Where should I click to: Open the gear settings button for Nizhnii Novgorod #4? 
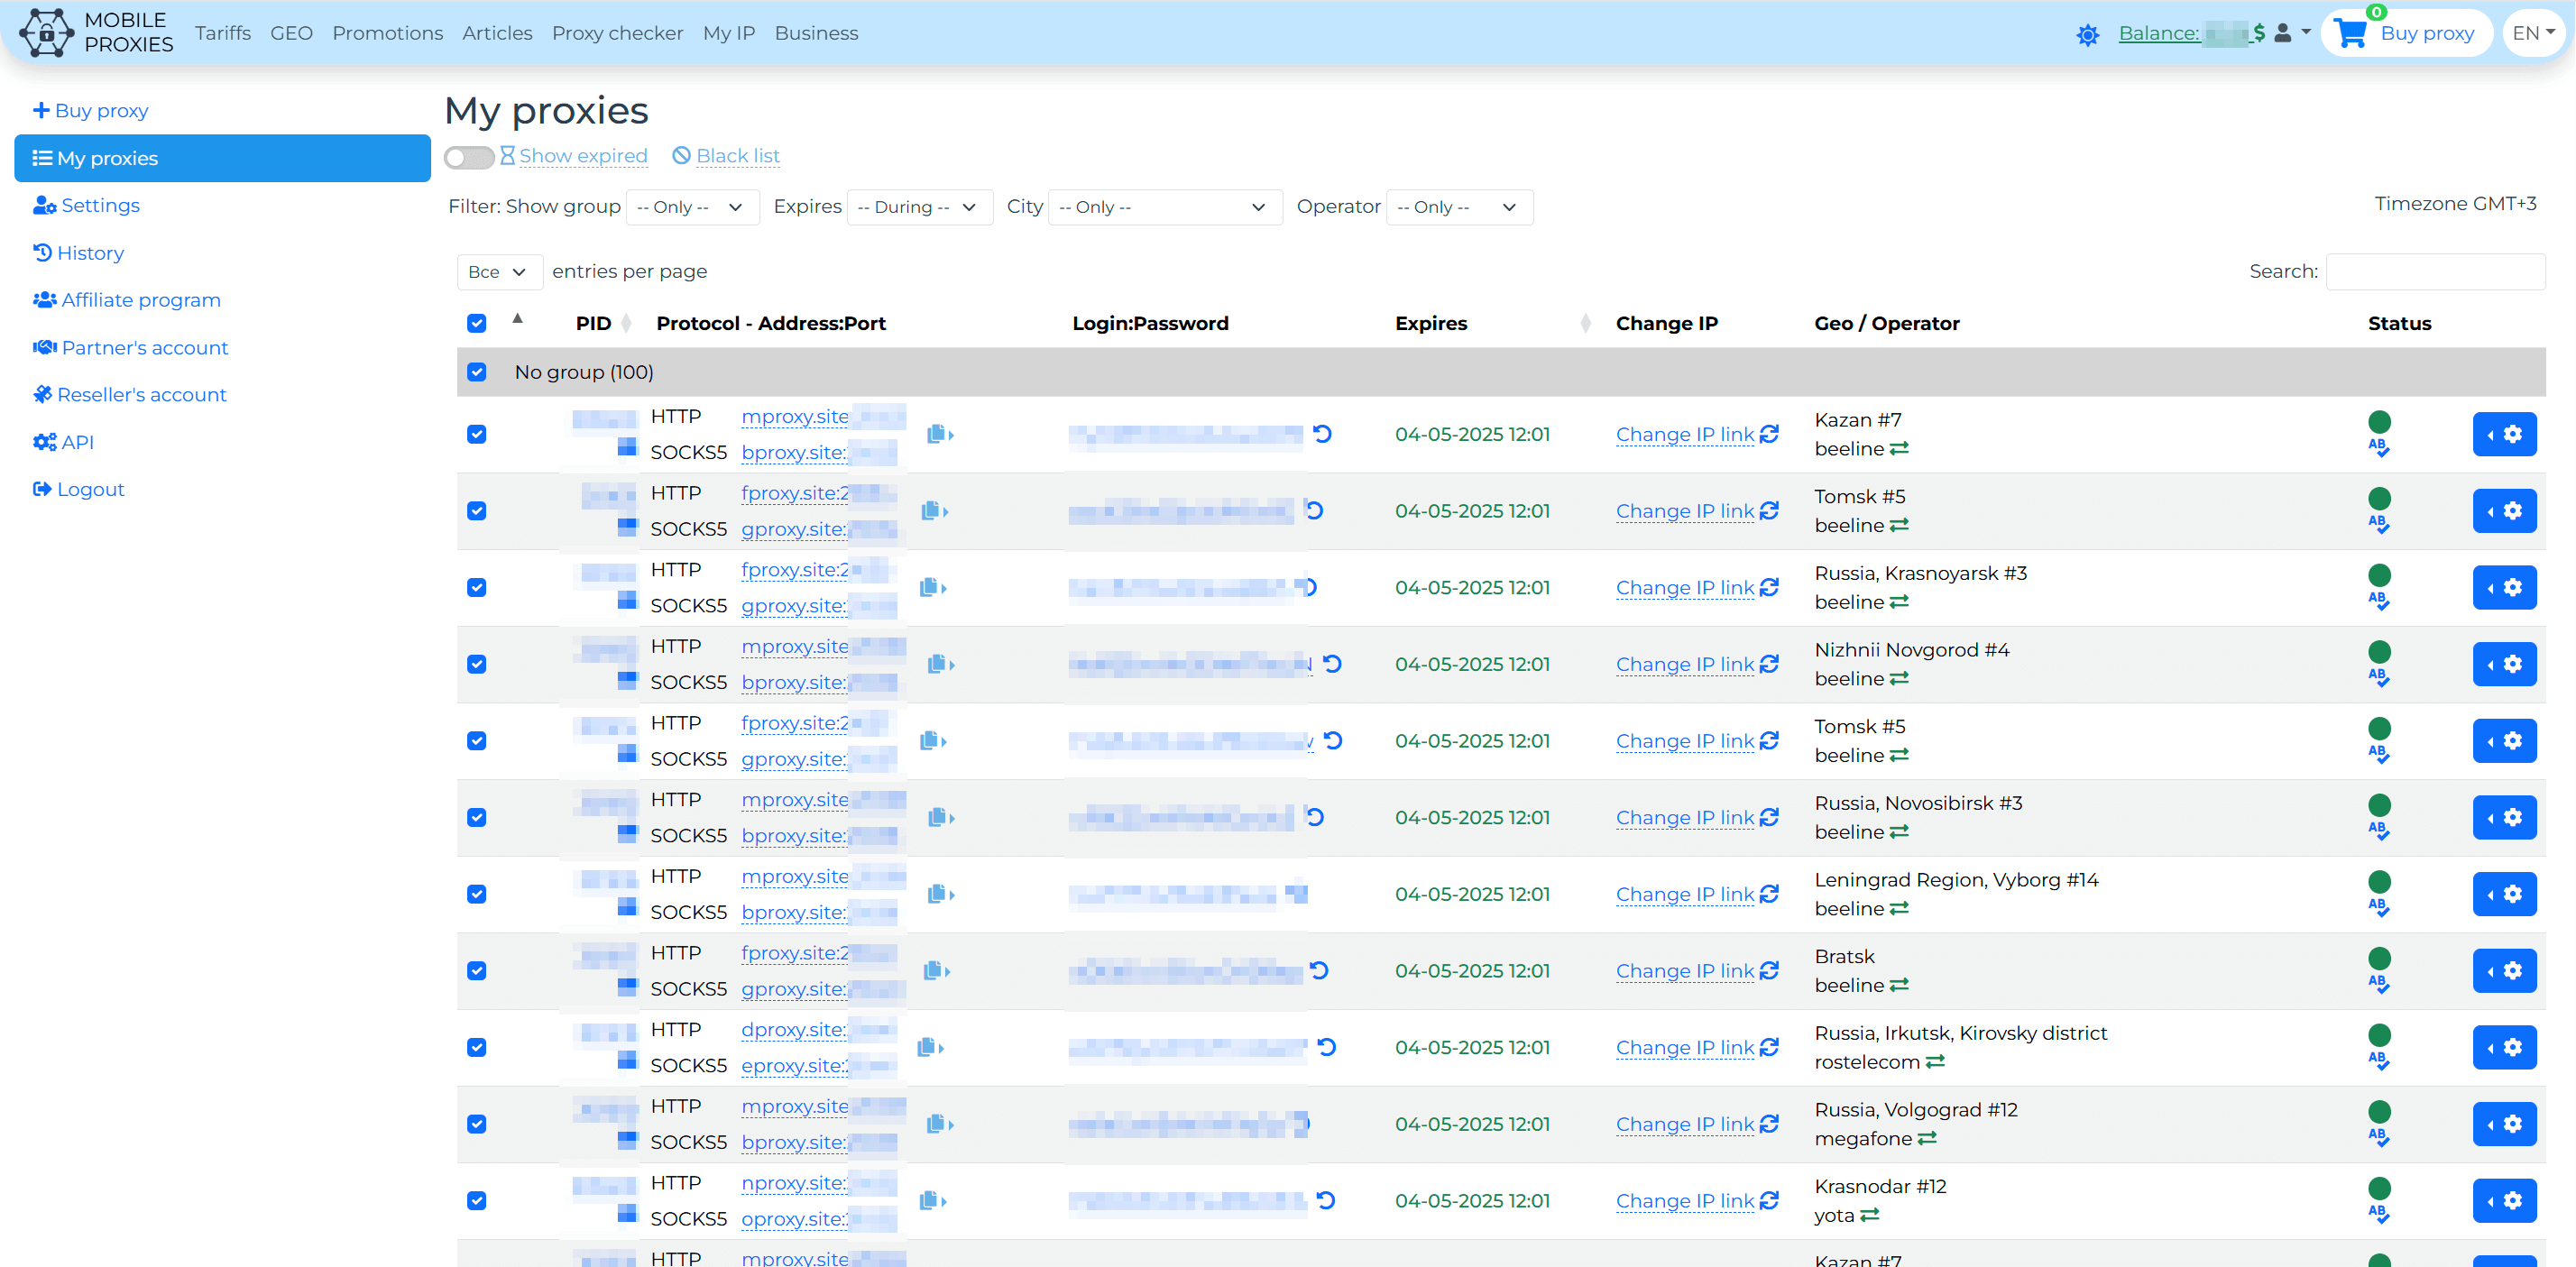coord(2503,664)
